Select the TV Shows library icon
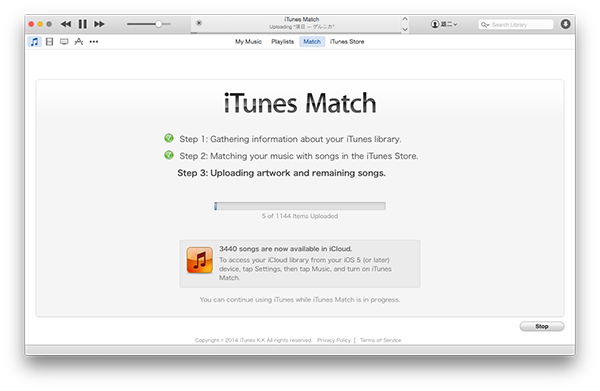The height and width of the screenshot is (391, 600). pos(64,42)
